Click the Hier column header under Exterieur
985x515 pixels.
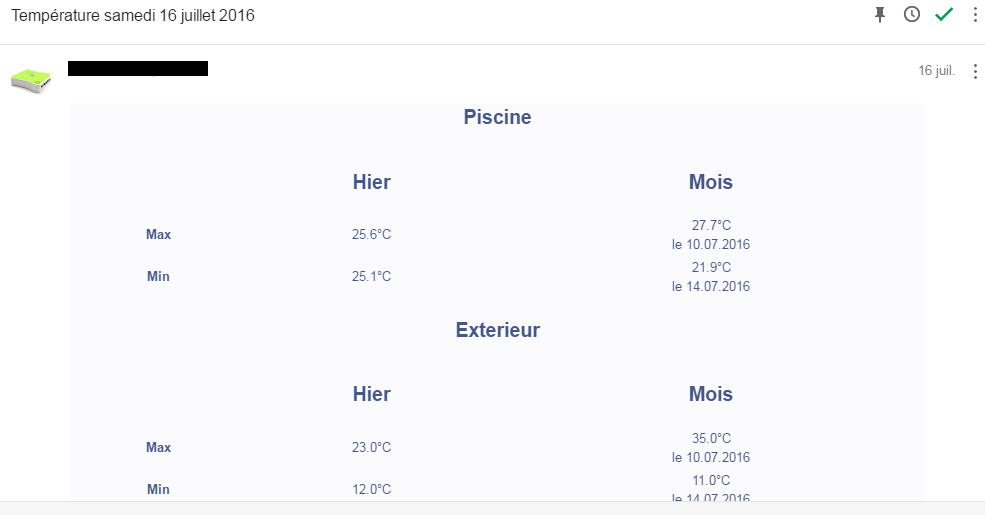pos(371,394)
